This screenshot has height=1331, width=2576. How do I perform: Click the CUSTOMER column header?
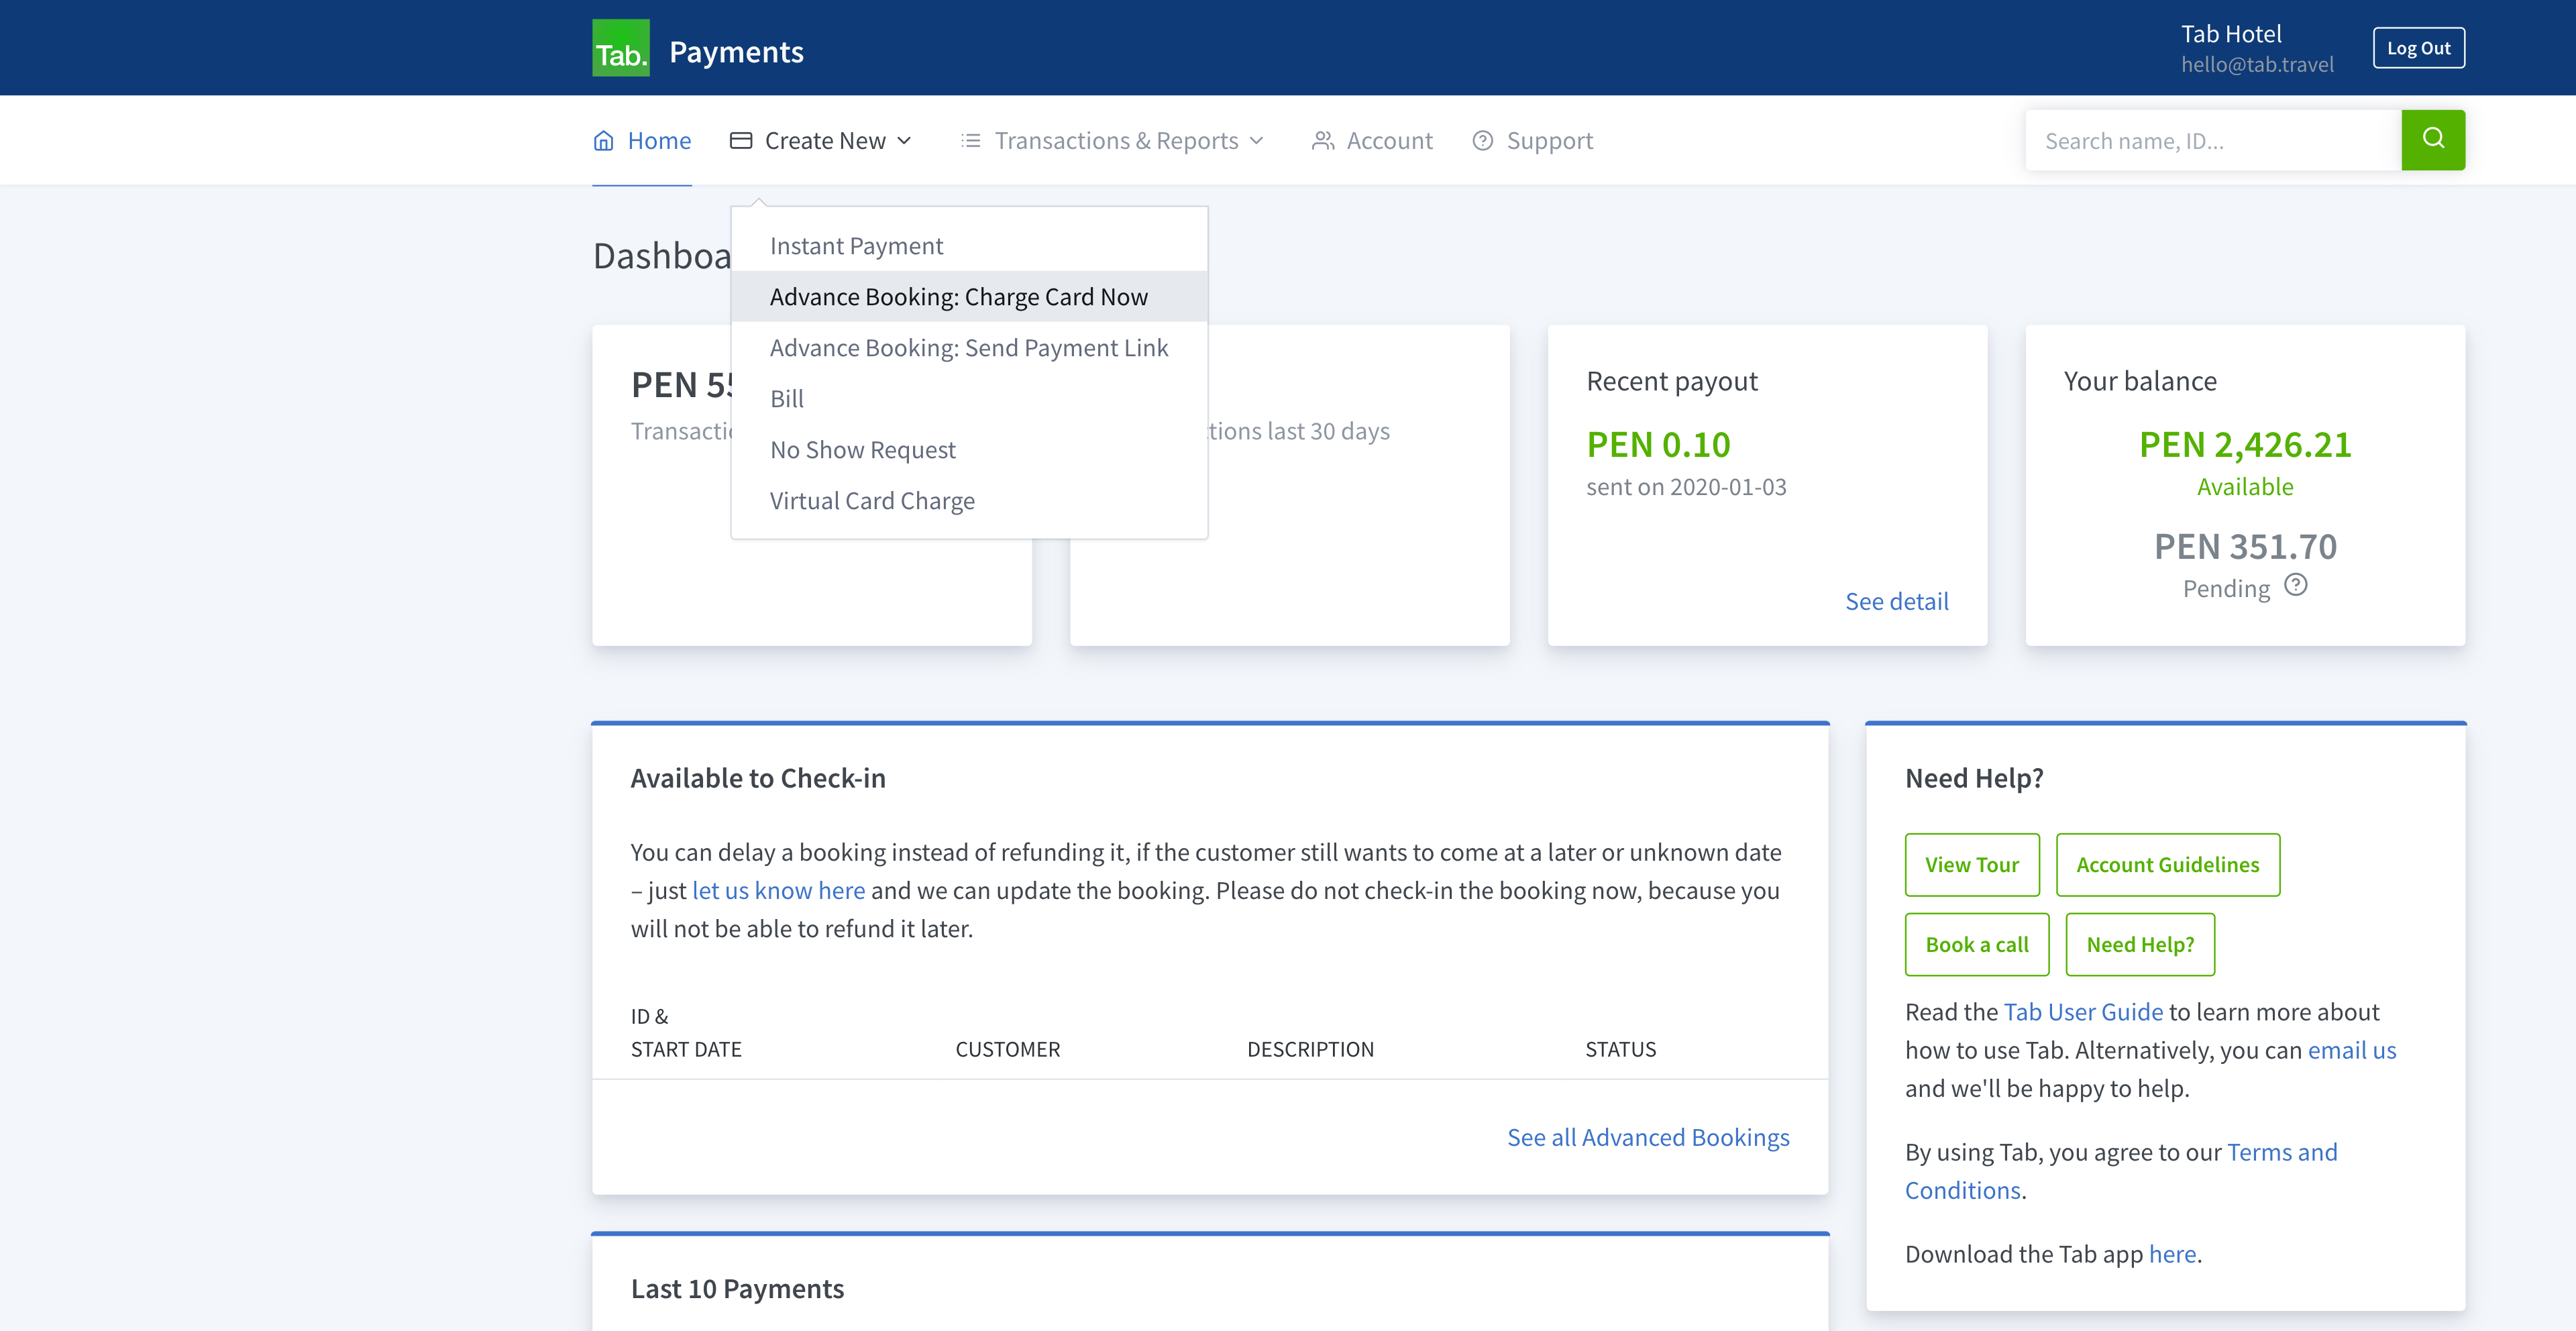pos(1007,1049)
